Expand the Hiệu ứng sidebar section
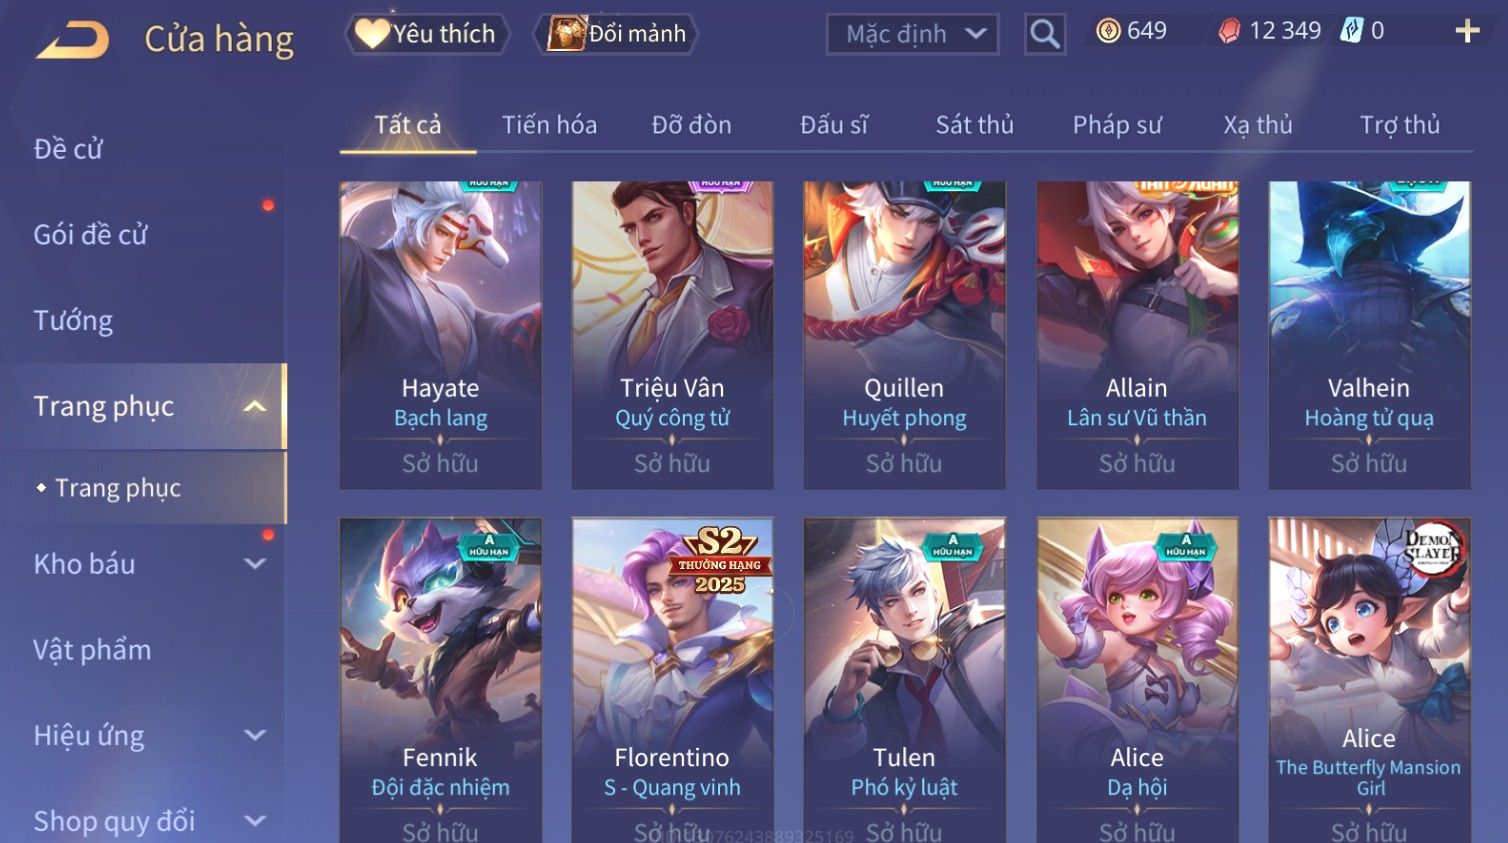This screenshot has width=1508, height=843. [255, 735]
